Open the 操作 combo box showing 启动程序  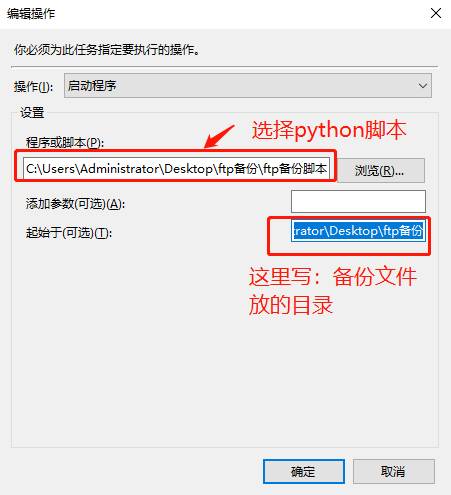(248, 86)
